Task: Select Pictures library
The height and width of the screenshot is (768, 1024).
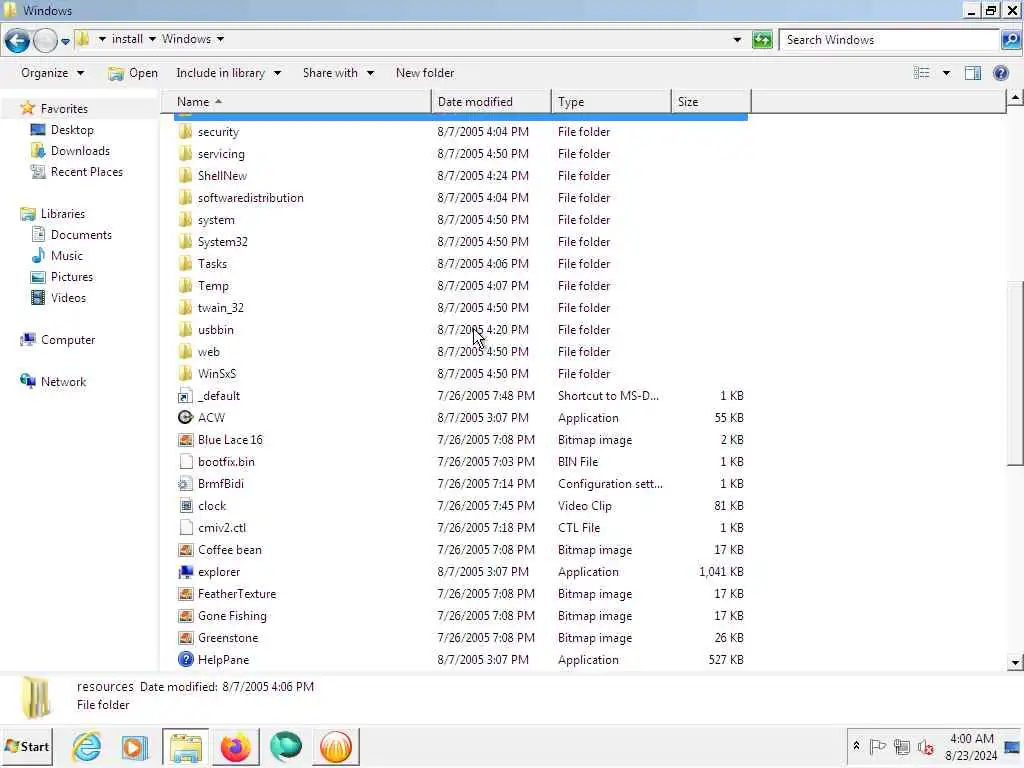Action: [x=71, y=277]
